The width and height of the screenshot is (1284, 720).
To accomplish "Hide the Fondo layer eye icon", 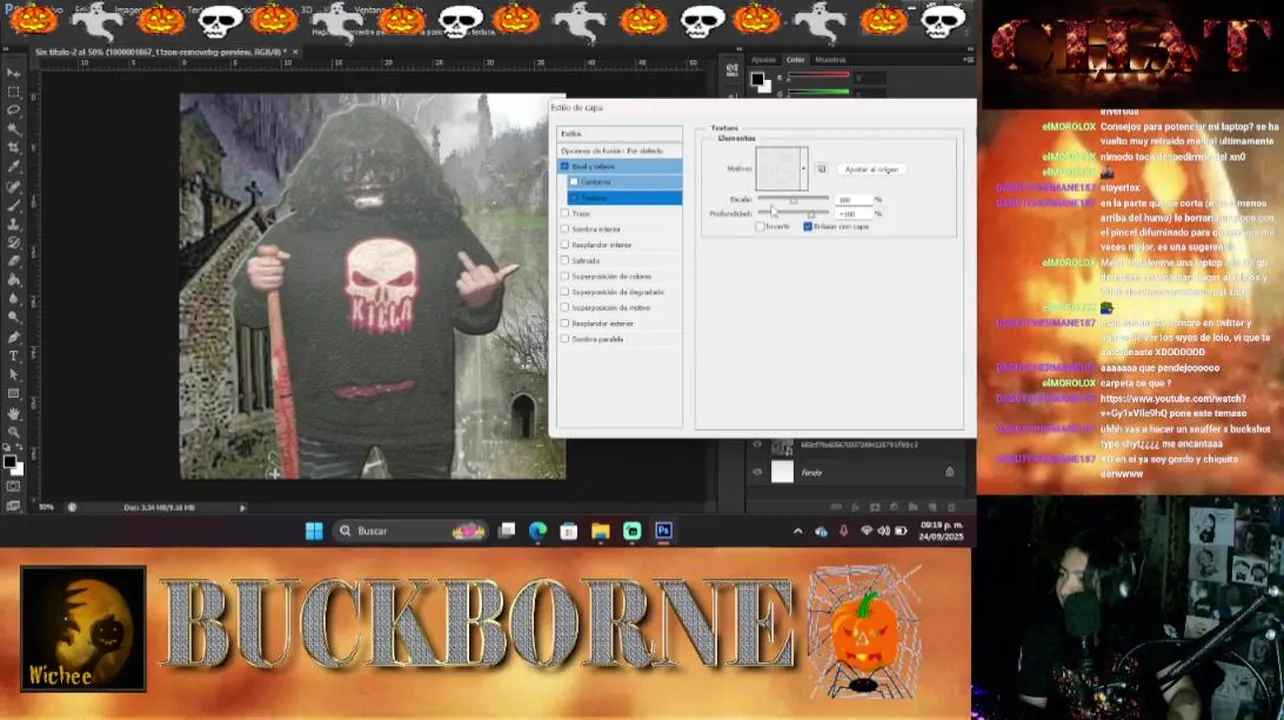I will tap(757, 472).
